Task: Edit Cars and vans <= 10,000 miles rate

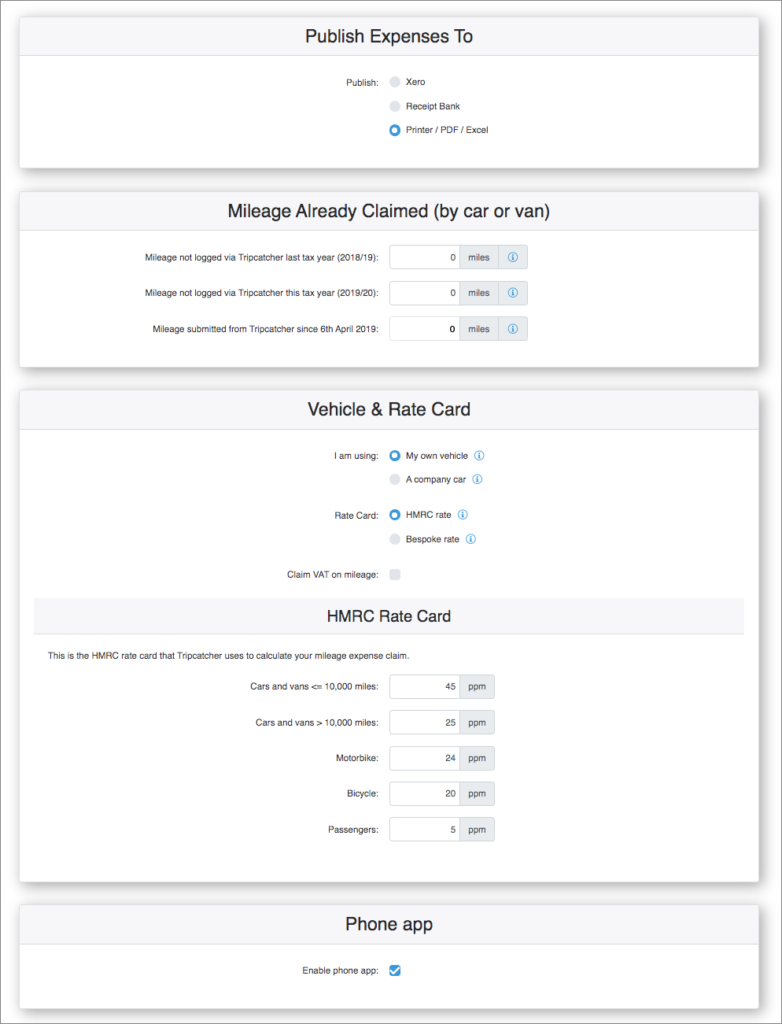Action: pos(425,687)
